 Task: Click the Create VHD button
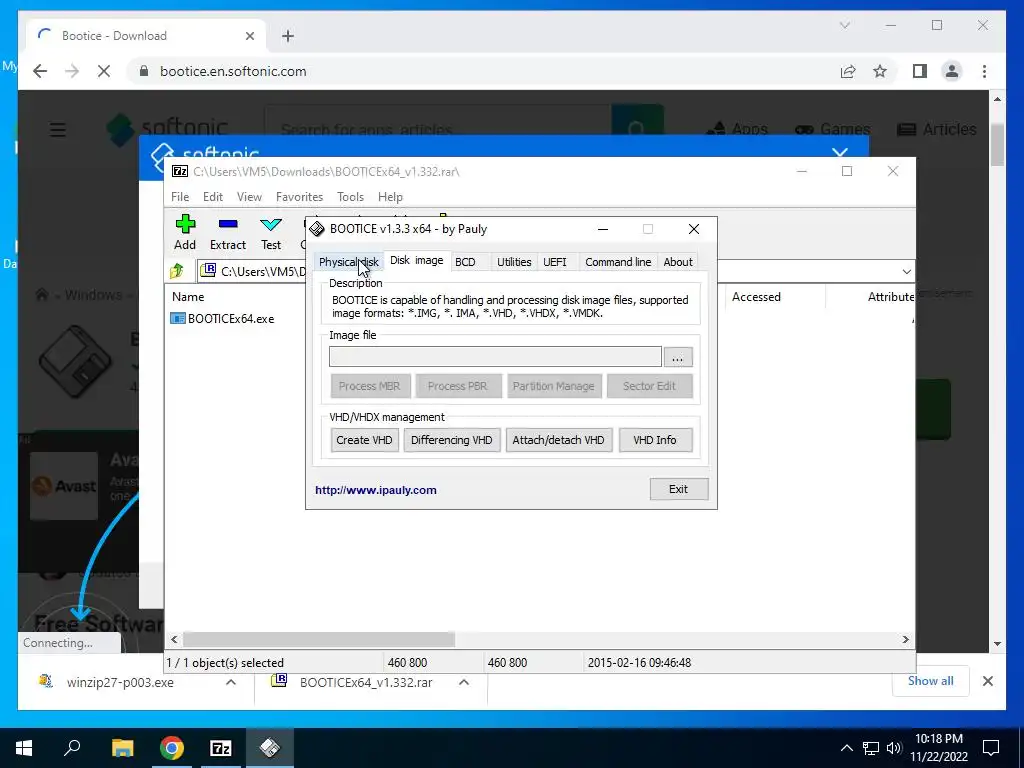[364, 440]
